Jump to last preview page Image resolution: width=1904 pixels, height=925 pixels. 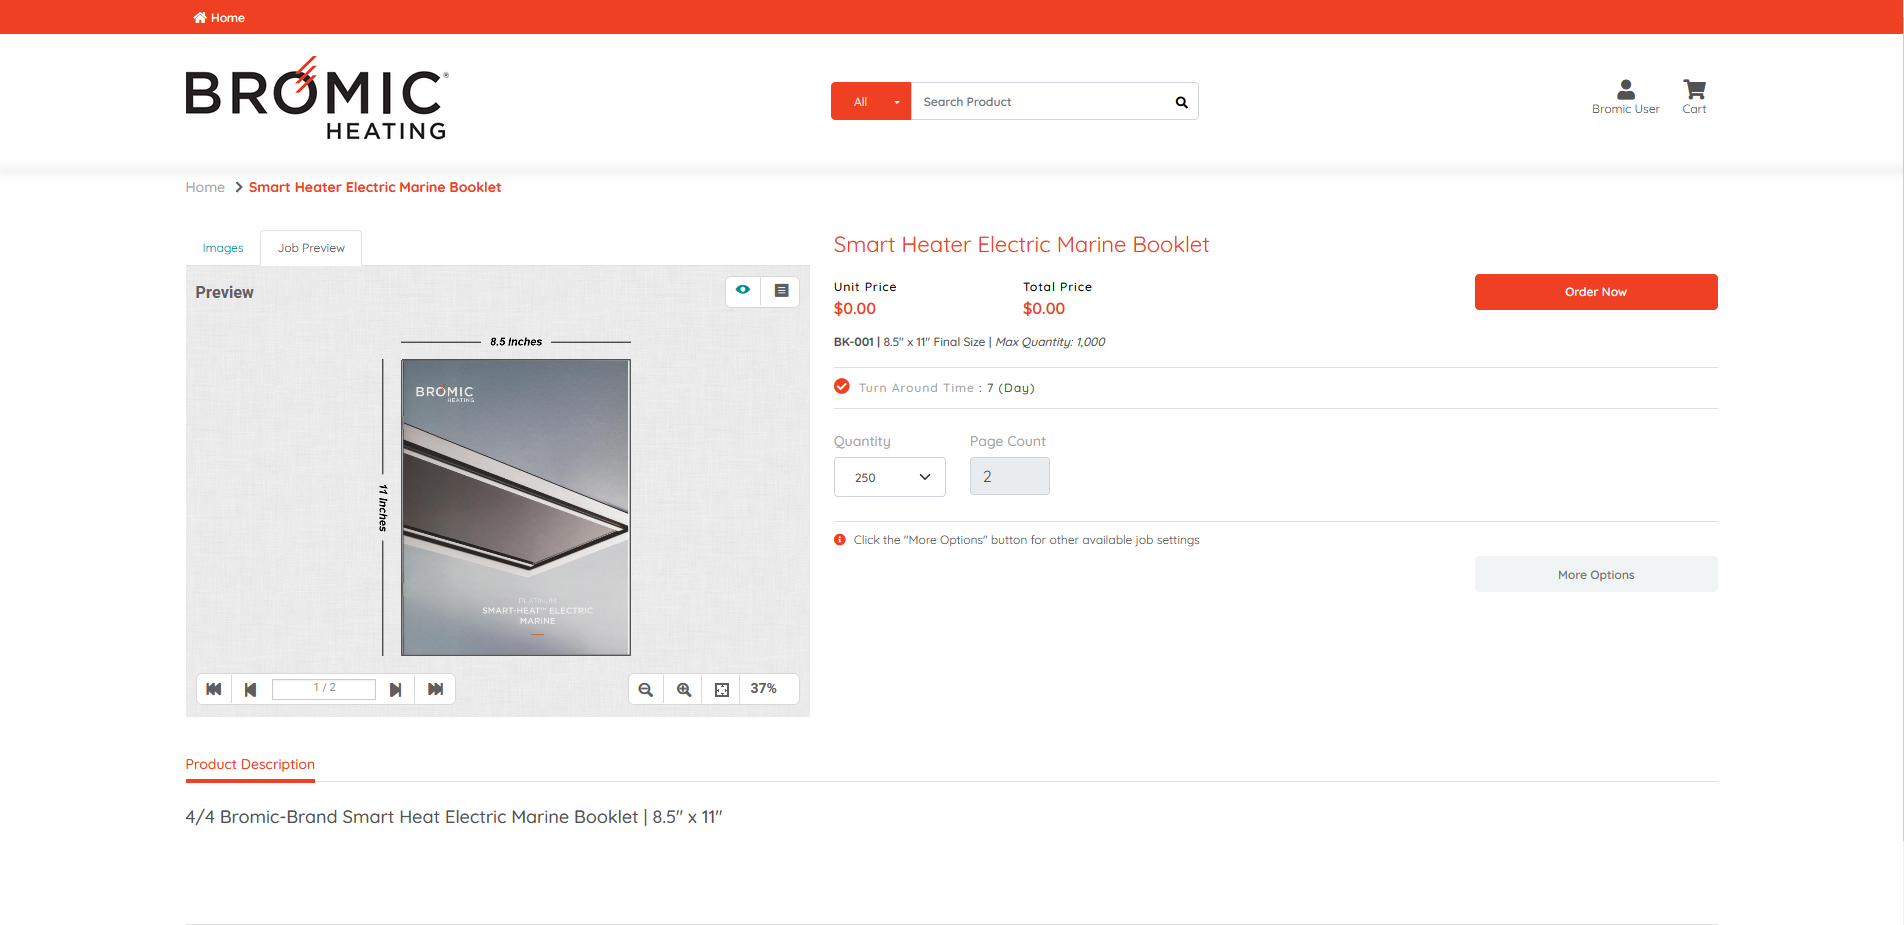pyautogui.click(x=435, y=689)
